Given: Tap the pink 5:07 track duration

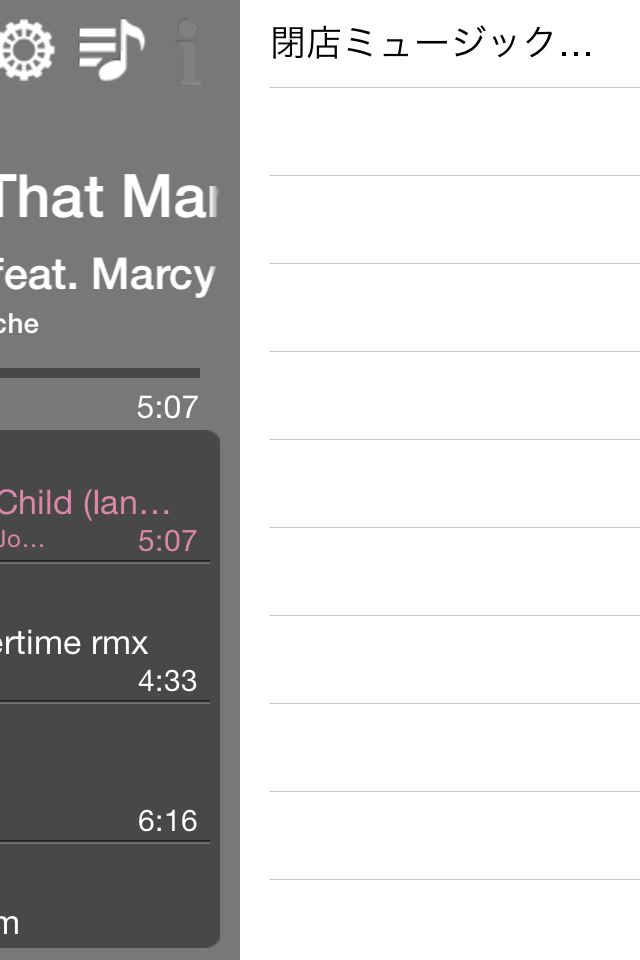Looking at the screenshot, I should pyautogui.click(x=167, y=541).
